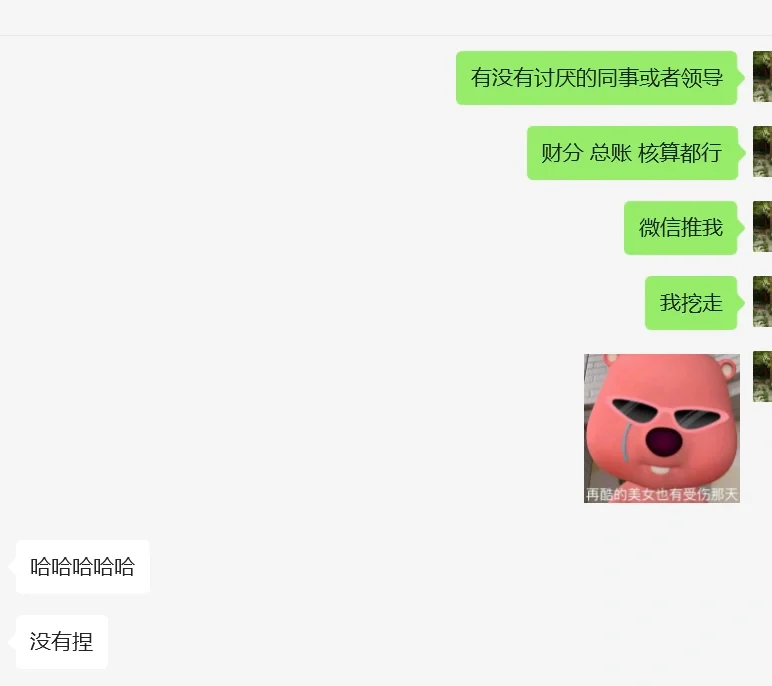Image resolution: width=772 pixels, height=686 pixels.
Task: Open profile avatar beside '微信推我'
Action: 763,227
